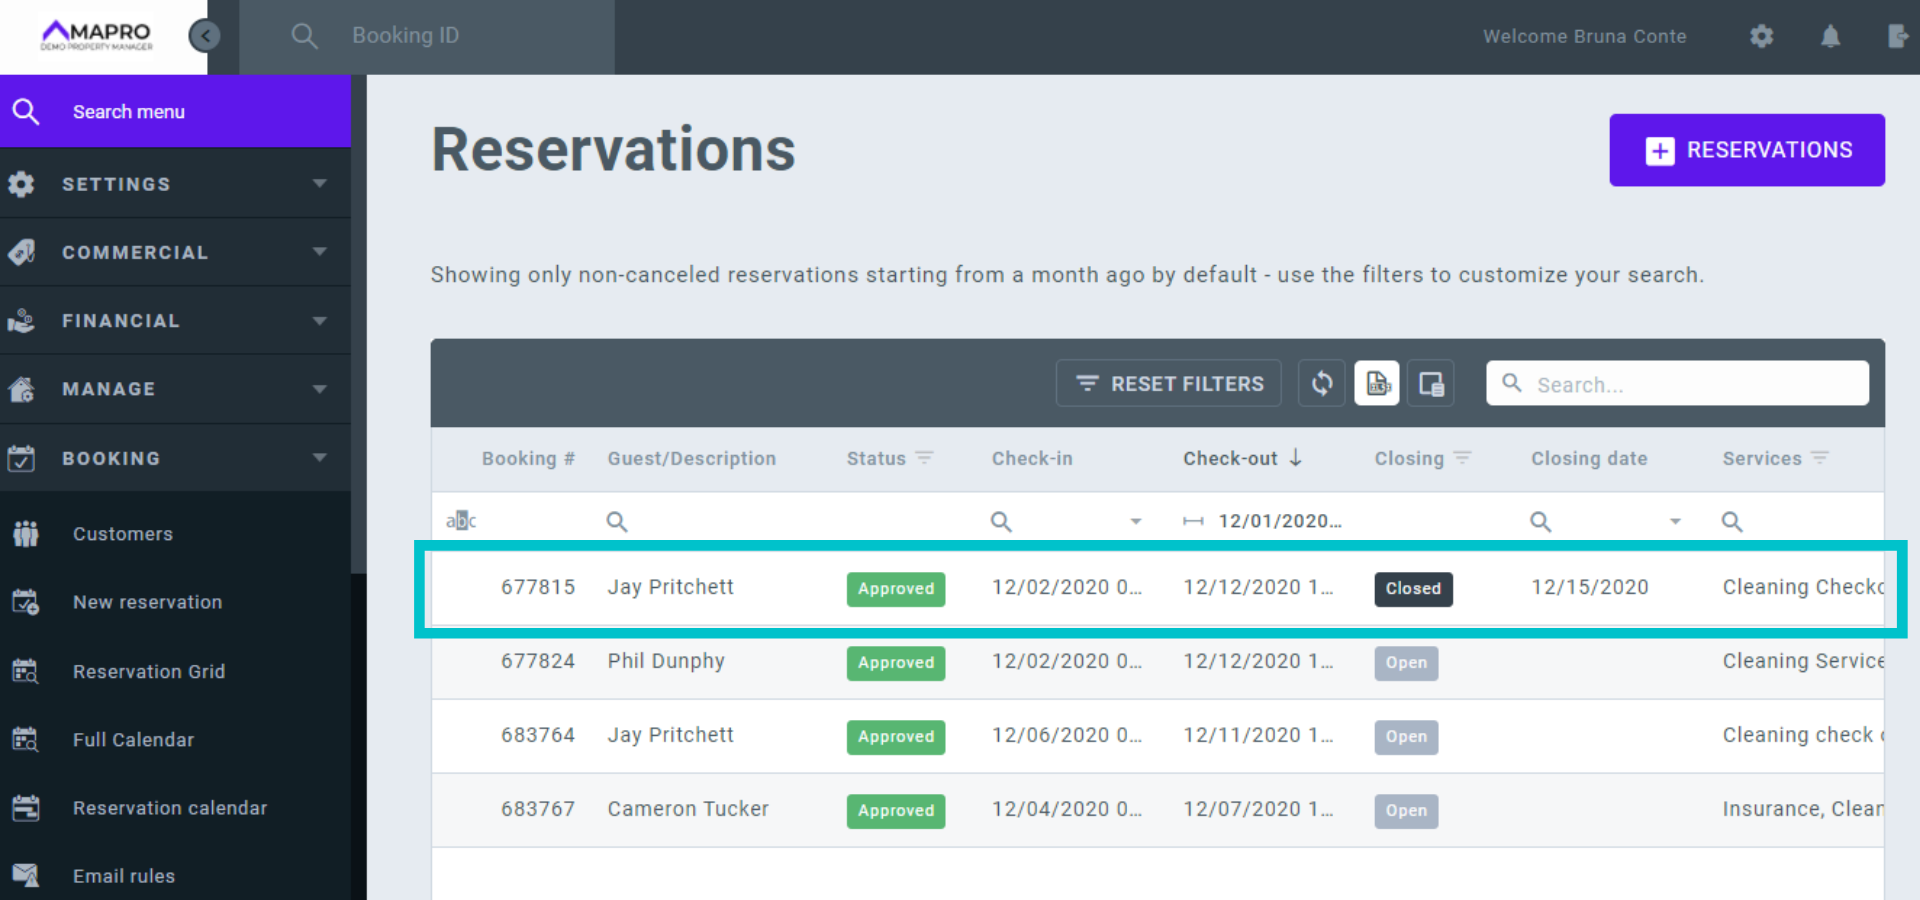Click the refresh icon in table toolbar
This screenshot has height=900, width=1920.
1321,384
